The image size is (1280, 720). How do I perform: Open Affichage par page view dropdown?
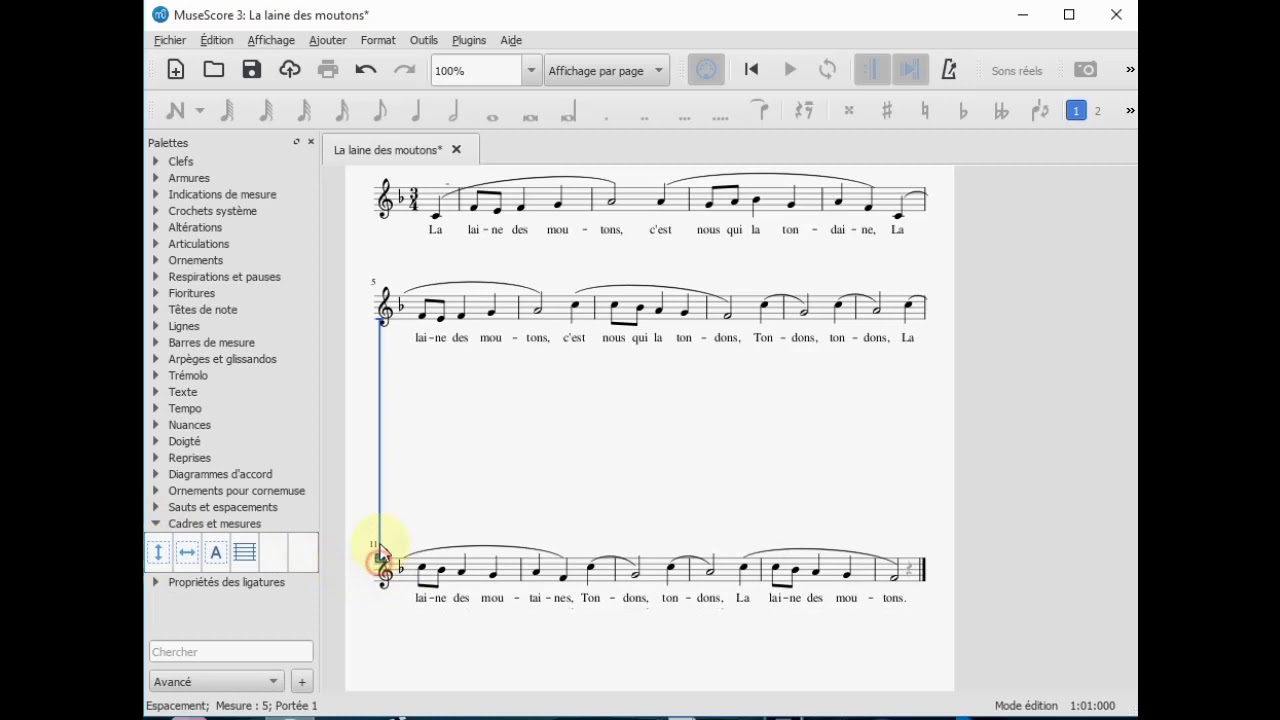(607, 71)
